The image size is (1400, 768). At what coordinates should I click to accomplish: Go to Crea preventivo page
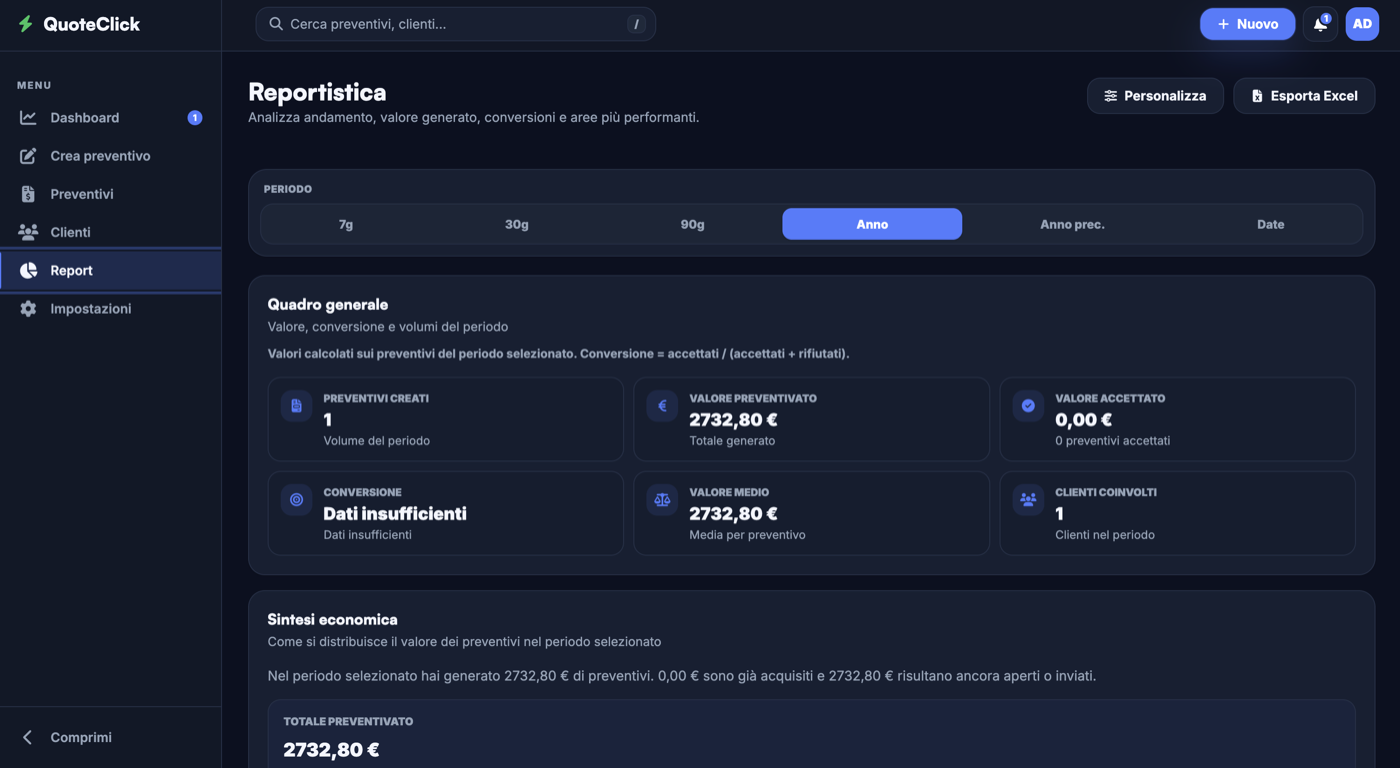(110, 156)
